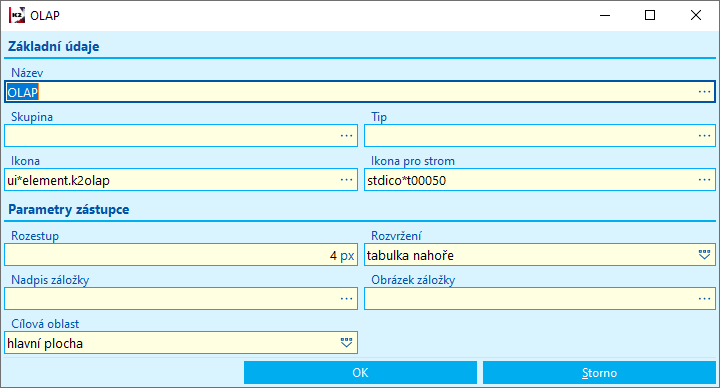Open the ellipsis picker in Název field

(704, 92)
